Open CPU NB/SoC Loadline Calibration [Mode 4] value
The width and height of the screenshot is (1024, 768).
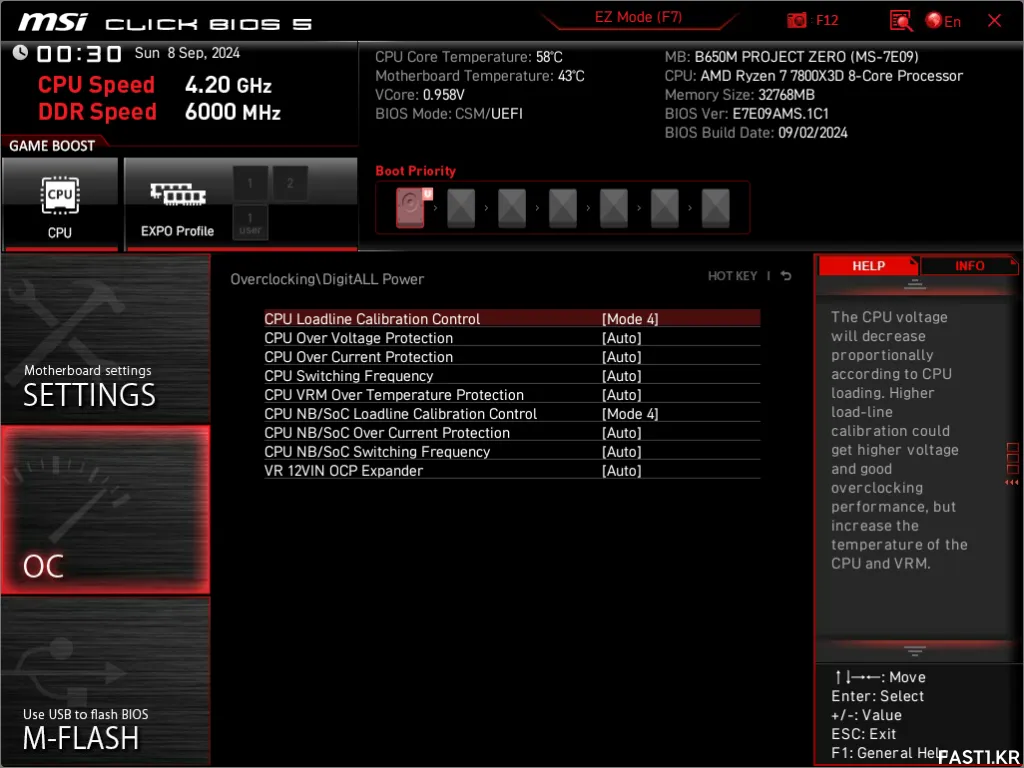(630, 413)
